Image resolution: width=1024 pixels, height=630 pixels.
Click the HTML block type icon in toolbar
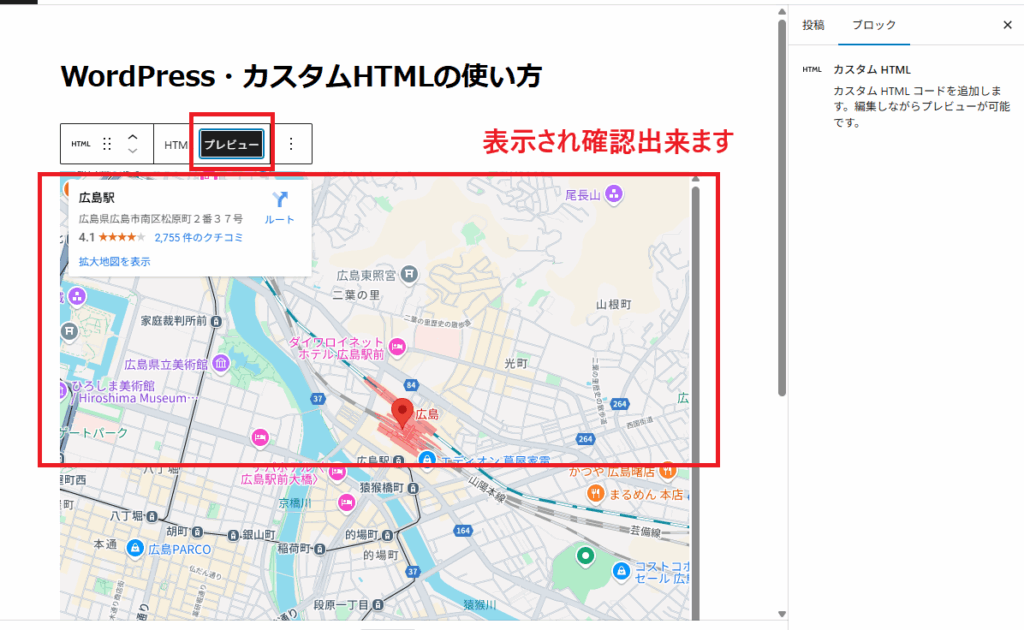(x=81, y=144)
